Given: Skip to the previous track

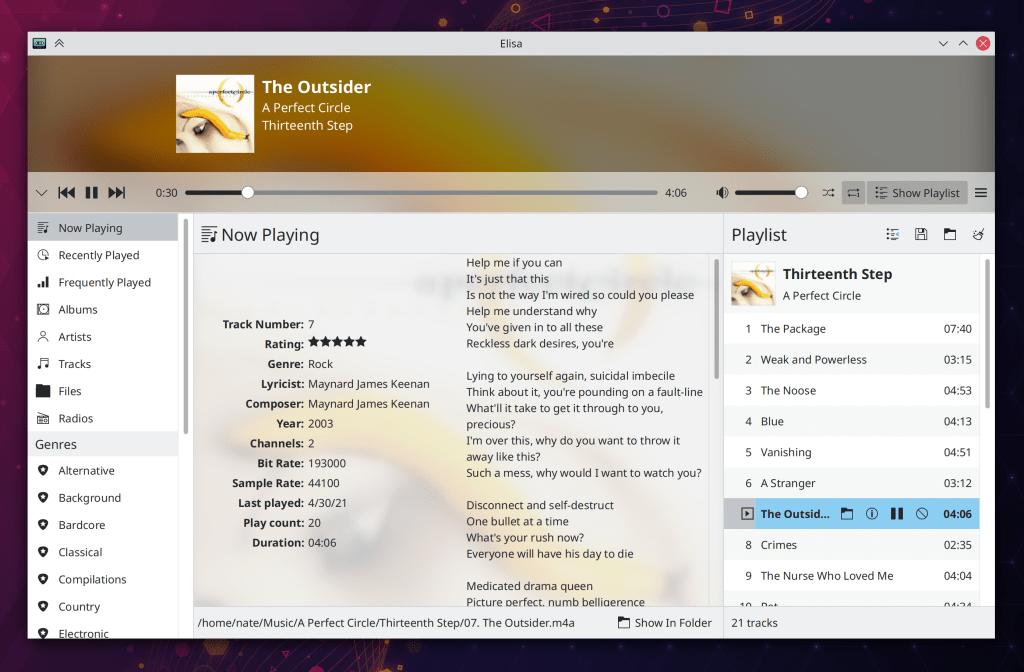Looking at the screenshot, I should click(x=67, y=193).
